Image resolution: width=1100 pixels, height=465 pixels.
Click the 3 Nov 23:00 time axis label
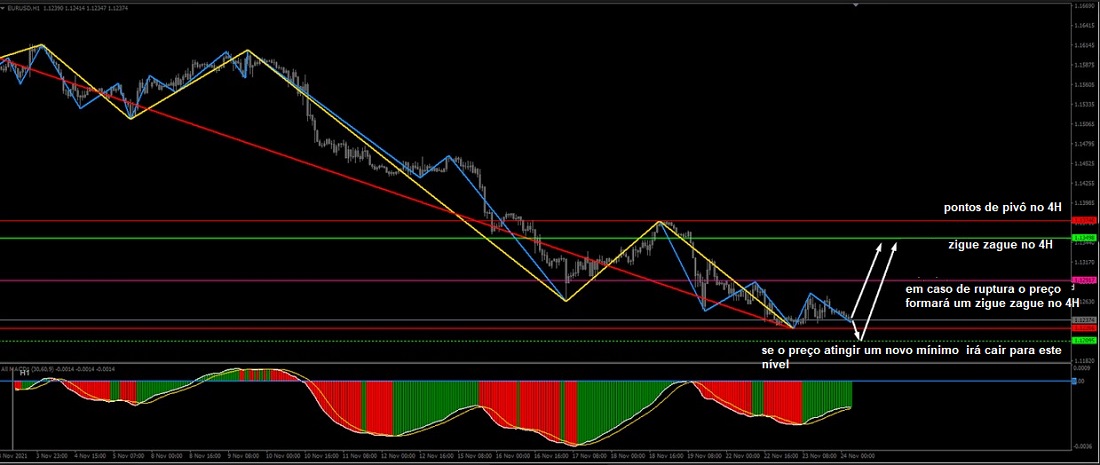pyautogui.click(x=52, y=455)
